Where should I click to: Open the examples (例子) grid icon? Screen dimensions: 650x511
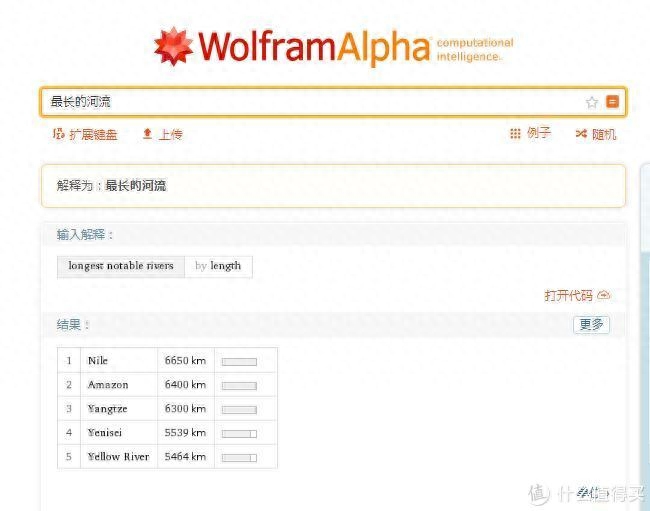point(515,133)
